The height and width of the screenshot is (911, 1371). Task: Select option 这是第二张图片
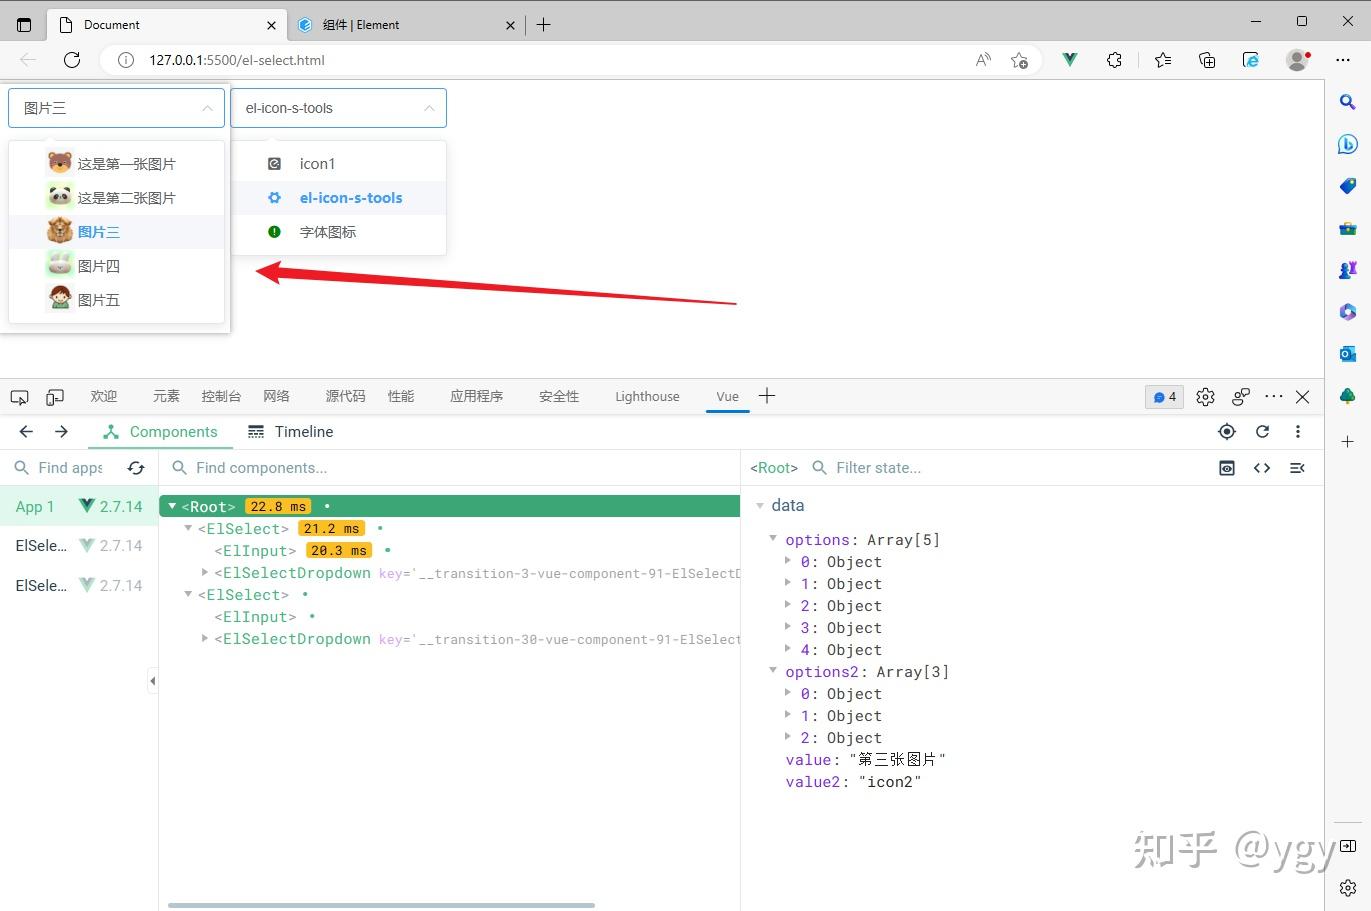click(116, 198)
